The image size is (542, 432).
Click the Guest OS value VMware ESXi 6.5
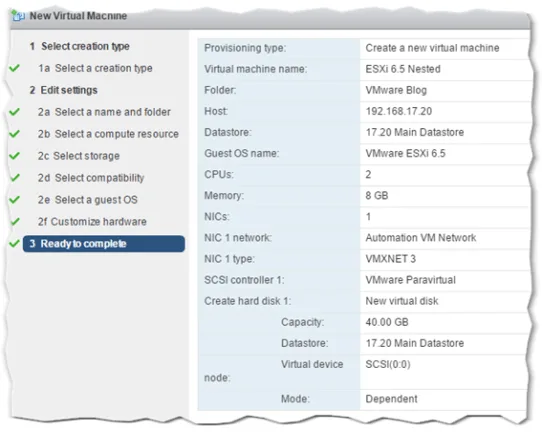pyautogui.click(x=405, y=153)
